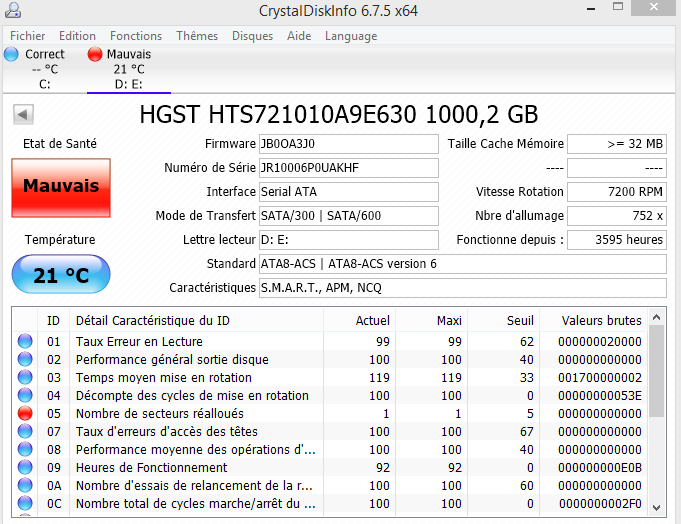Select row Nombre de secteurs réalloués
This screenshot has width=681, height=524.
(330, 413)
